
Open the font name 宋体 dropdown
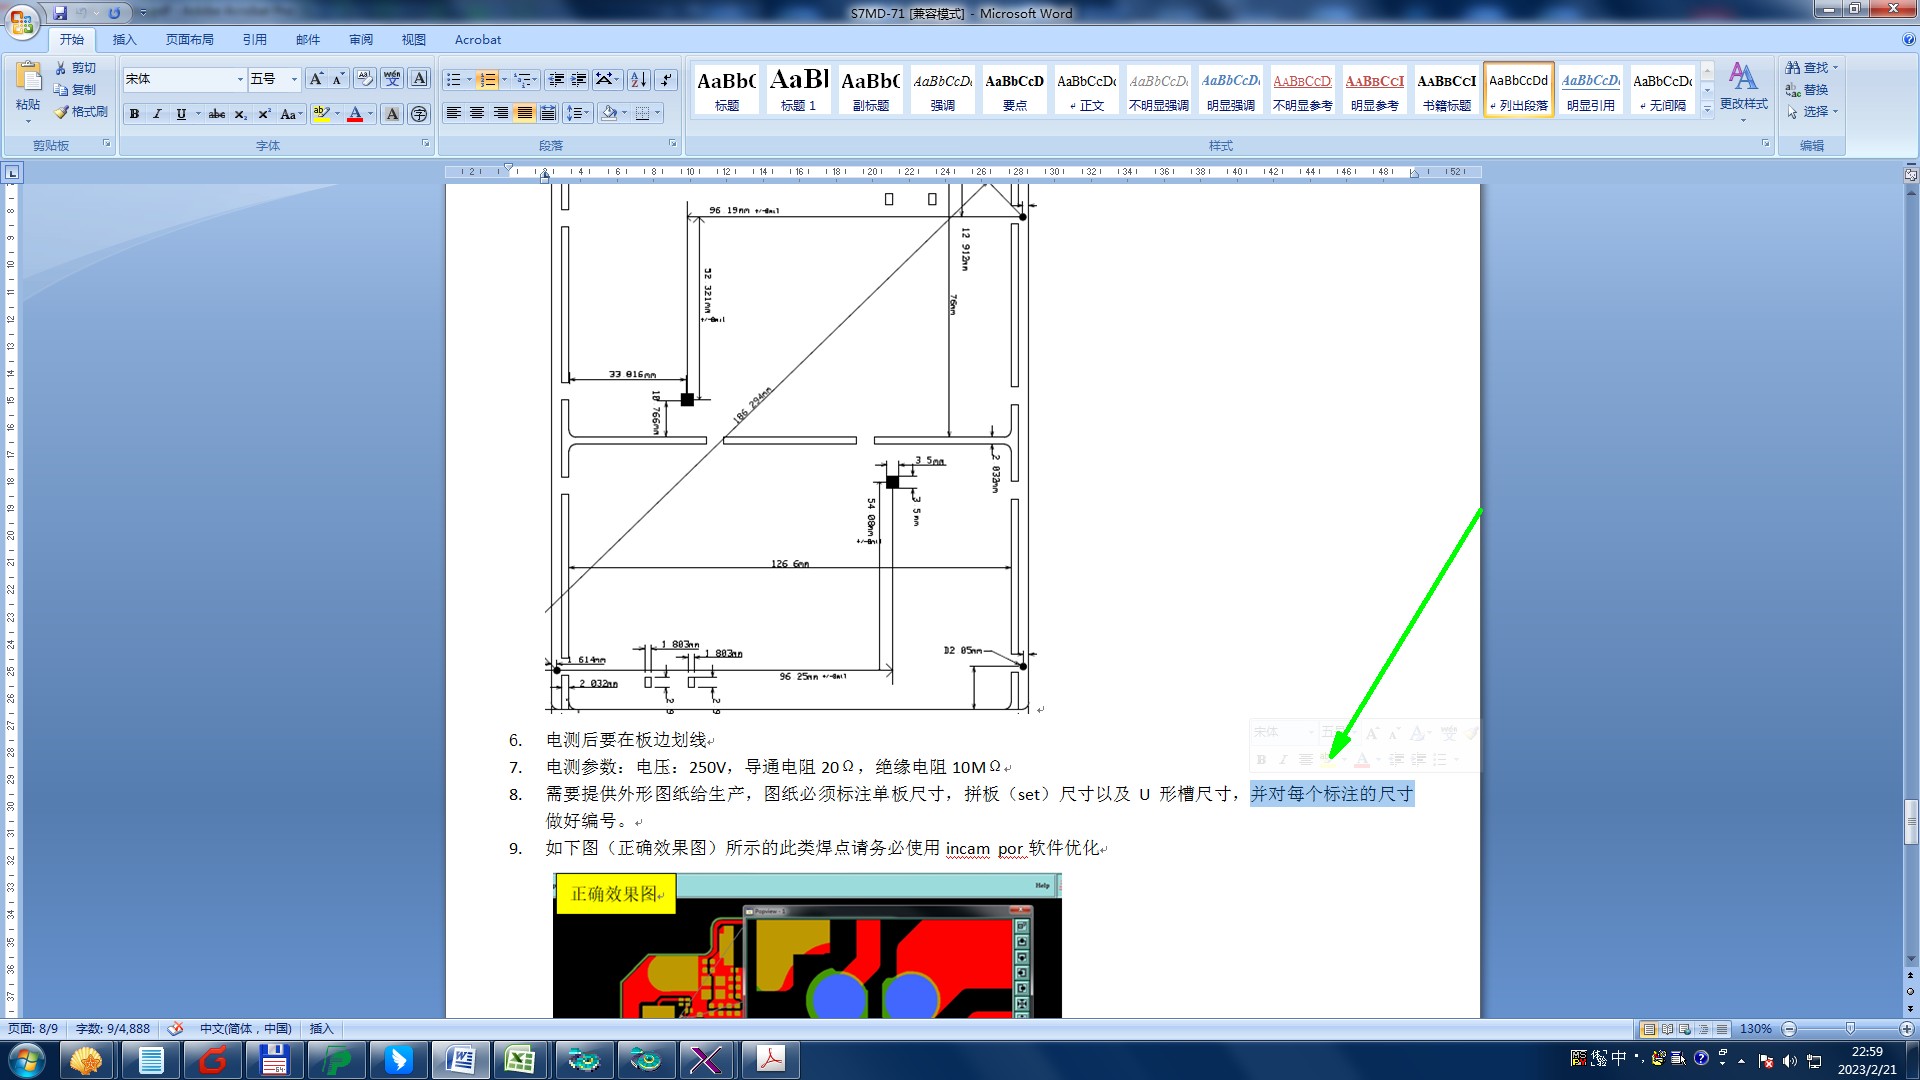click(240, 79)
